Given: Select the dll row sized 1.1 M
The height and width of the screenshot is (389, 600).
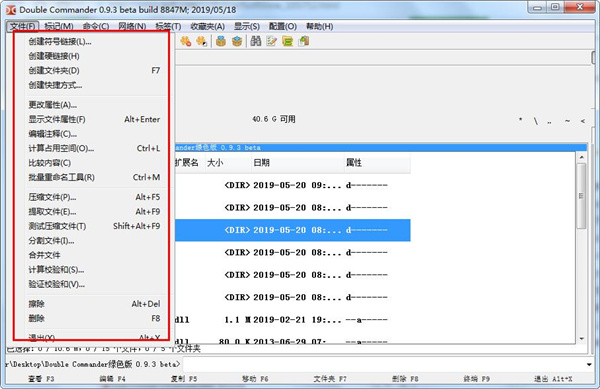Looking at the screenshot, I should tap(293, 319).
